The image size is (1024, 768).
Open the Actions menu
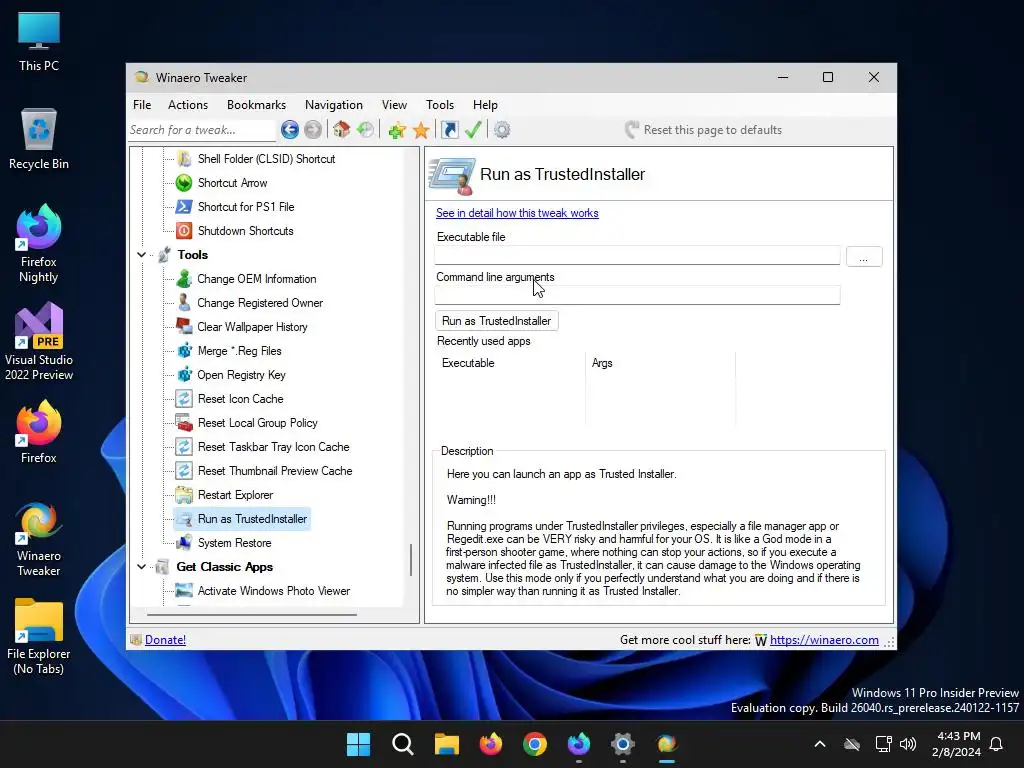coord(188,104)
